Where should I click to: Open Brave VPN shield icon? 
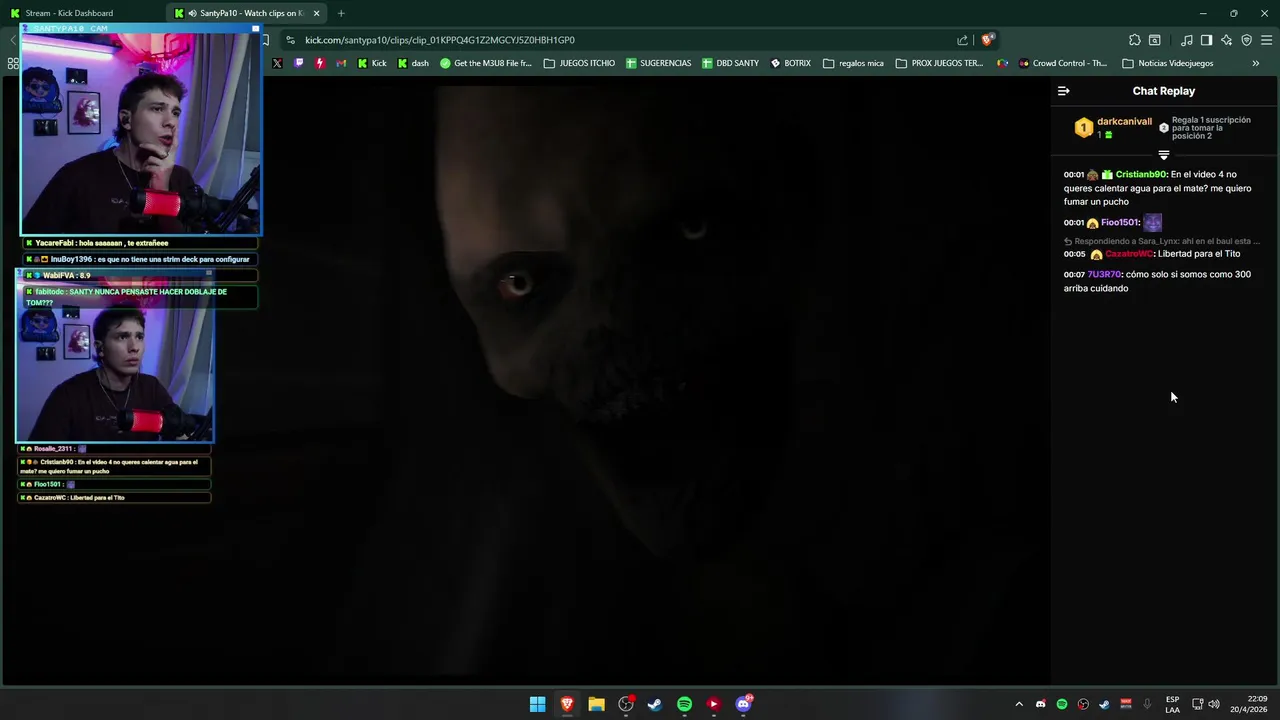1246,40
